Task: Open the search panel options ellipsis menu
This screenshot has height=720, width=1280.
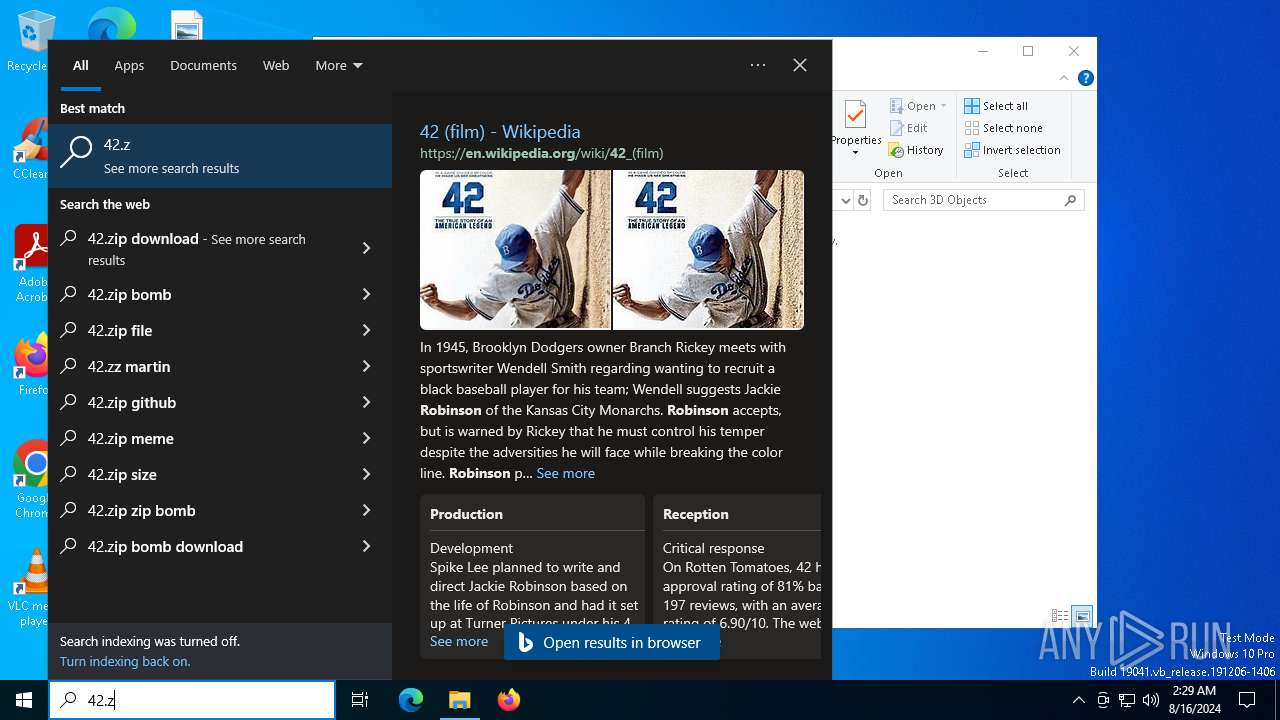Action: coord(758,65)
